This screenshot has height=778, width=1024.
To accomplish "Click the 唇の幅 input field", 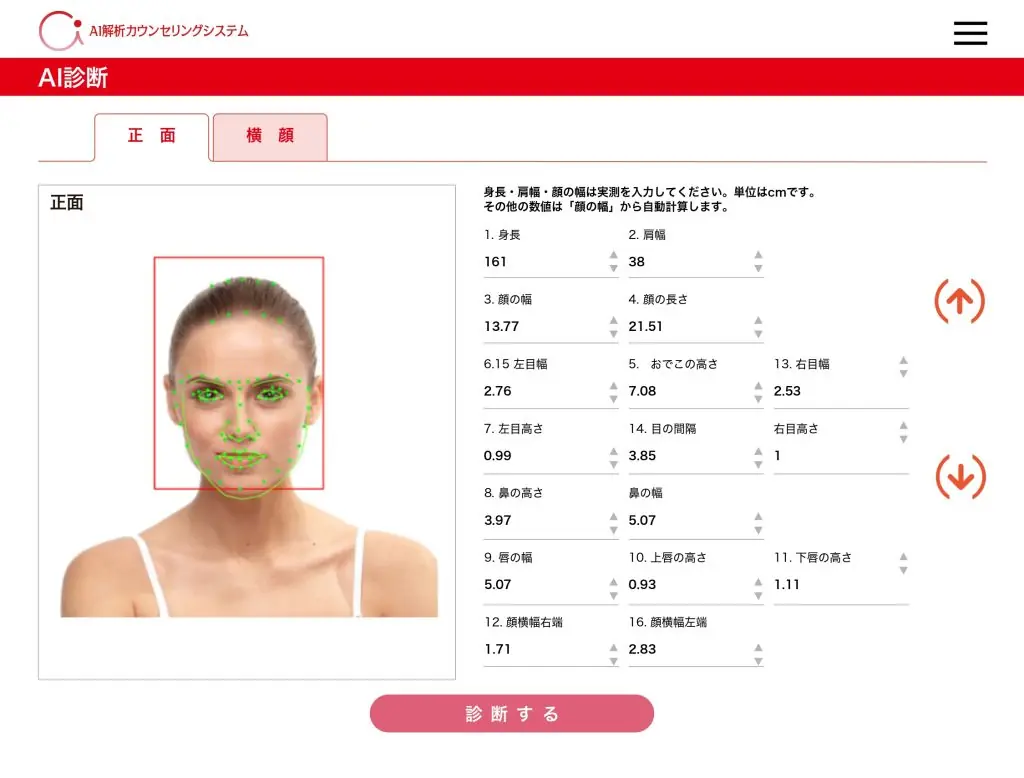I will click(x=540, y=585).
